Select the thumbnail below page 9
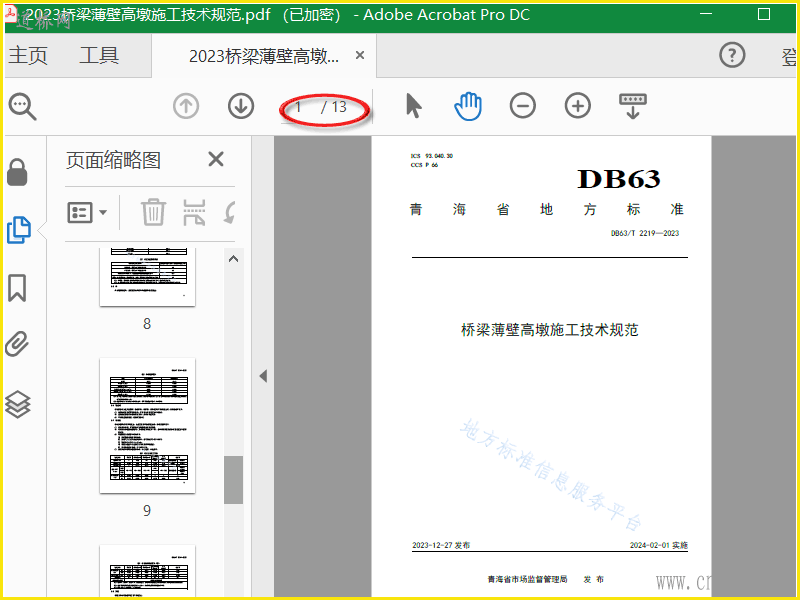The height and width of the screenshot is (600, 800). tap(147, 571)
